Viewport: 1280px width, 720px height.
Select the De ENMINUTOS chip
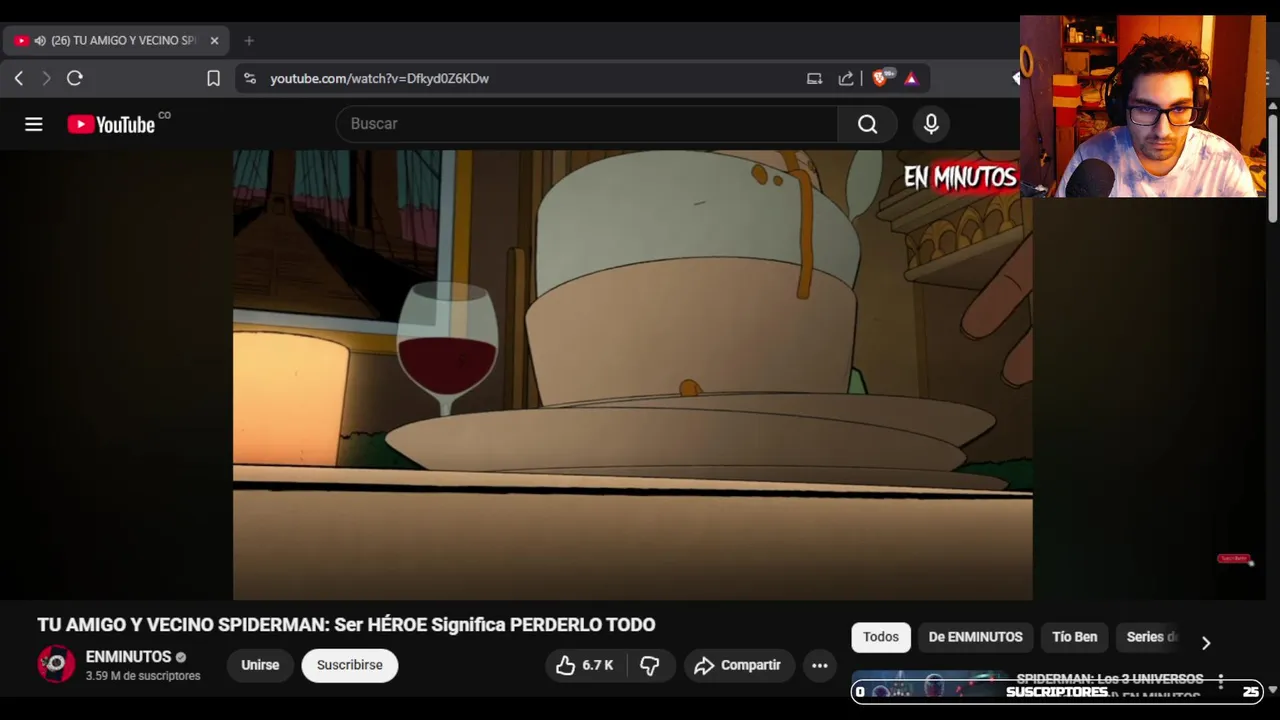(x=975, y=637)
